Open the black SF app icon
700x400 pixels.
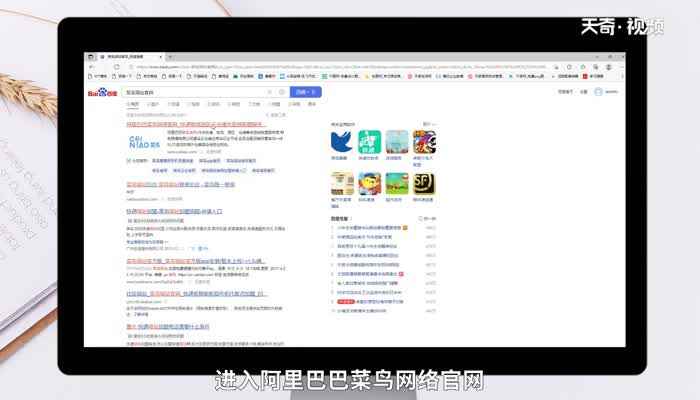coord(424,182)
